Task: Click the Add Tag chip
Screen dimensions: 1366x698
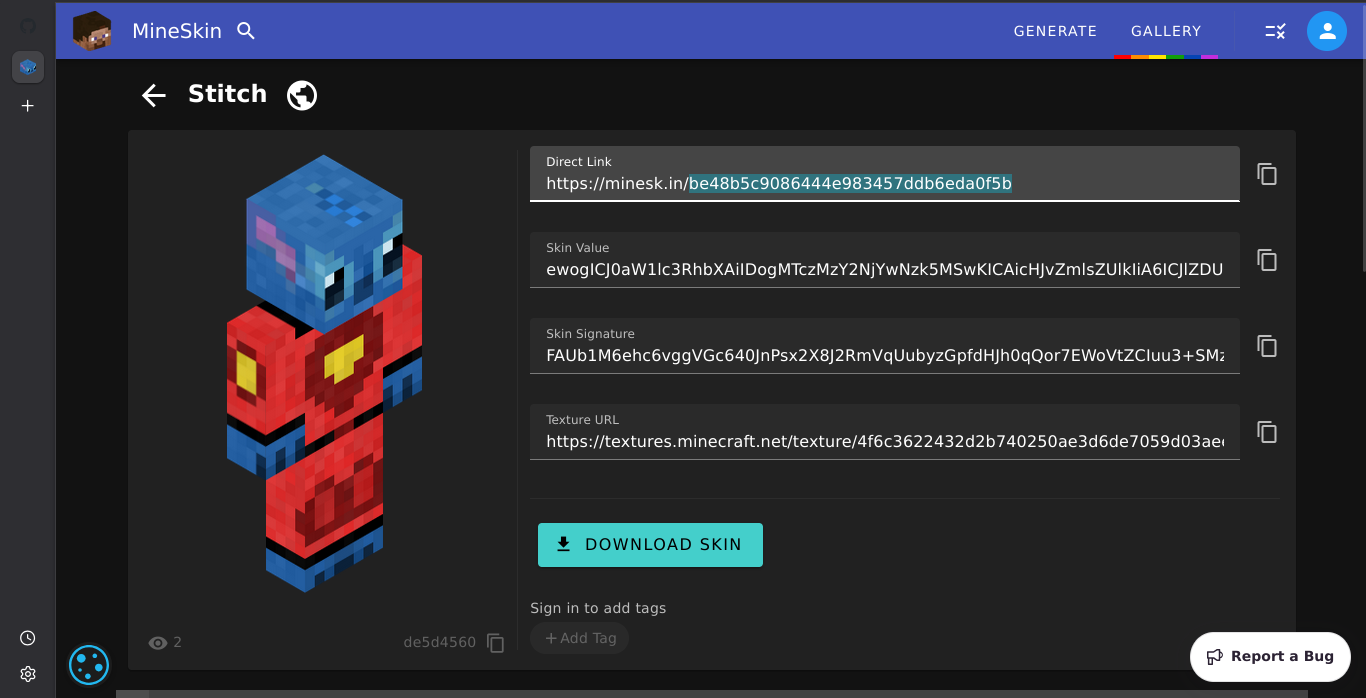Action: point(580,638)
